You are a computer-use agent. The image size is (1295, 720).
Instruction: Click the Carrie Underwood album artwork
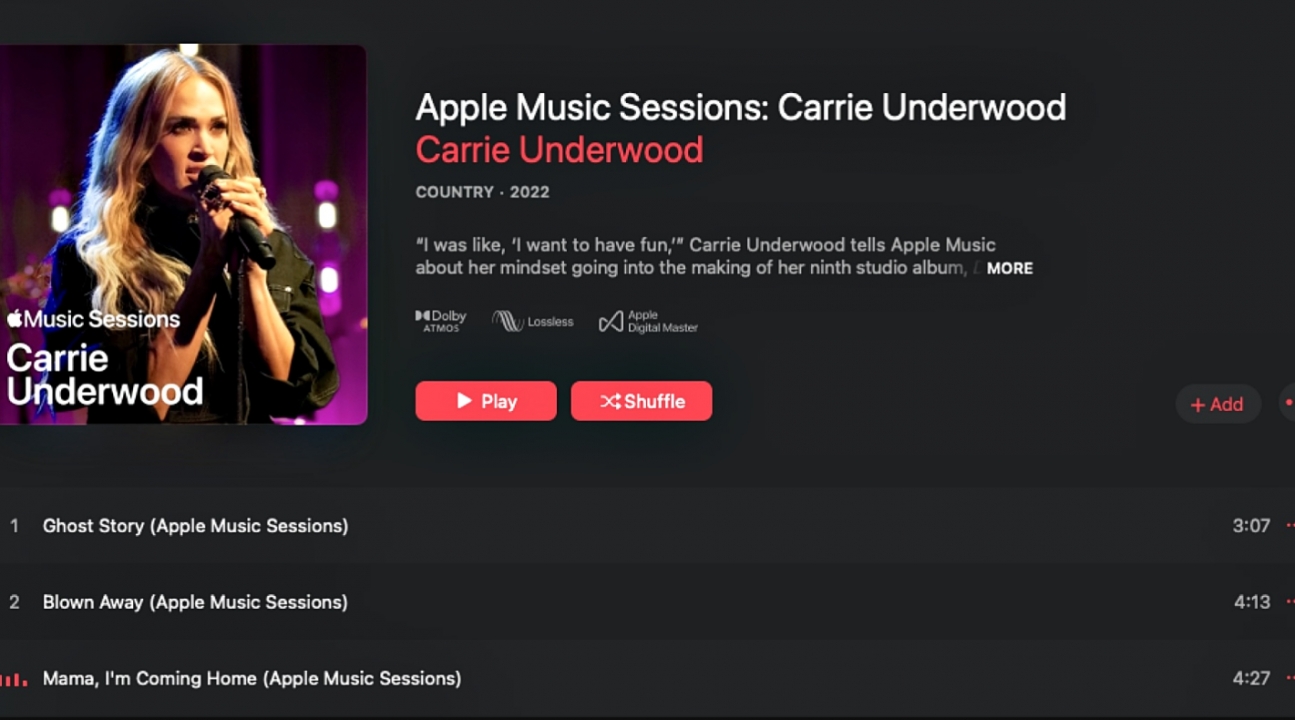tap(183, 234)
